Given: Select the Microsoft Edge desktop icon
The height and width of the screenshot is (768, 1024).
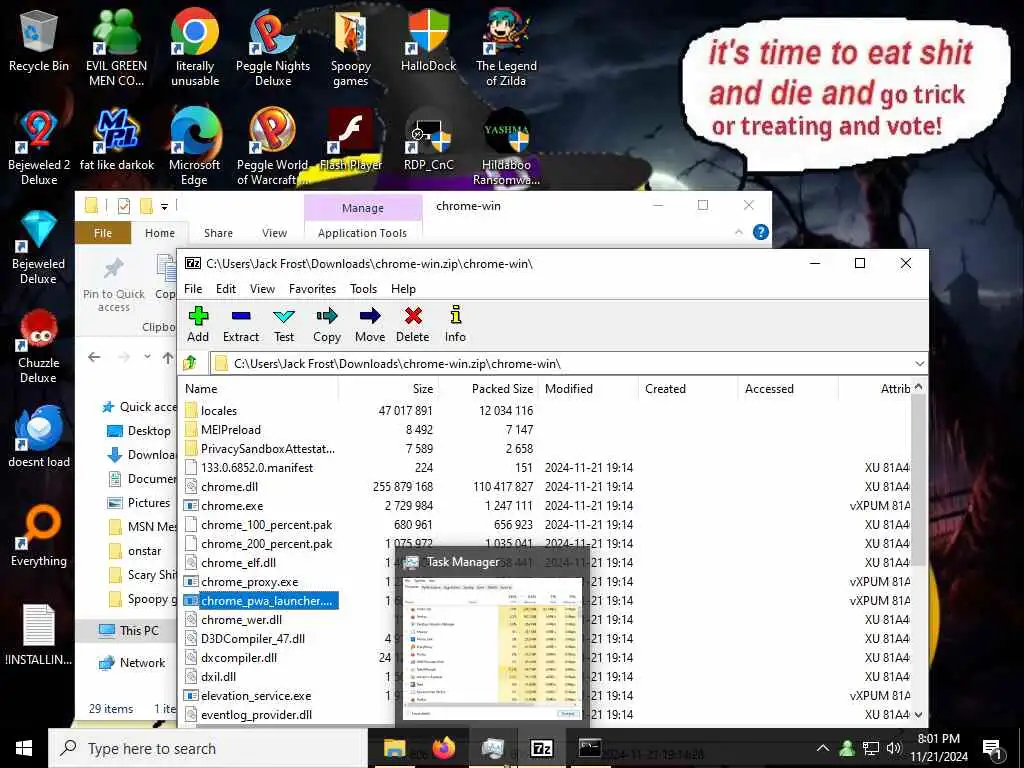Looking at the screenshot, I should tap(195, 148).
